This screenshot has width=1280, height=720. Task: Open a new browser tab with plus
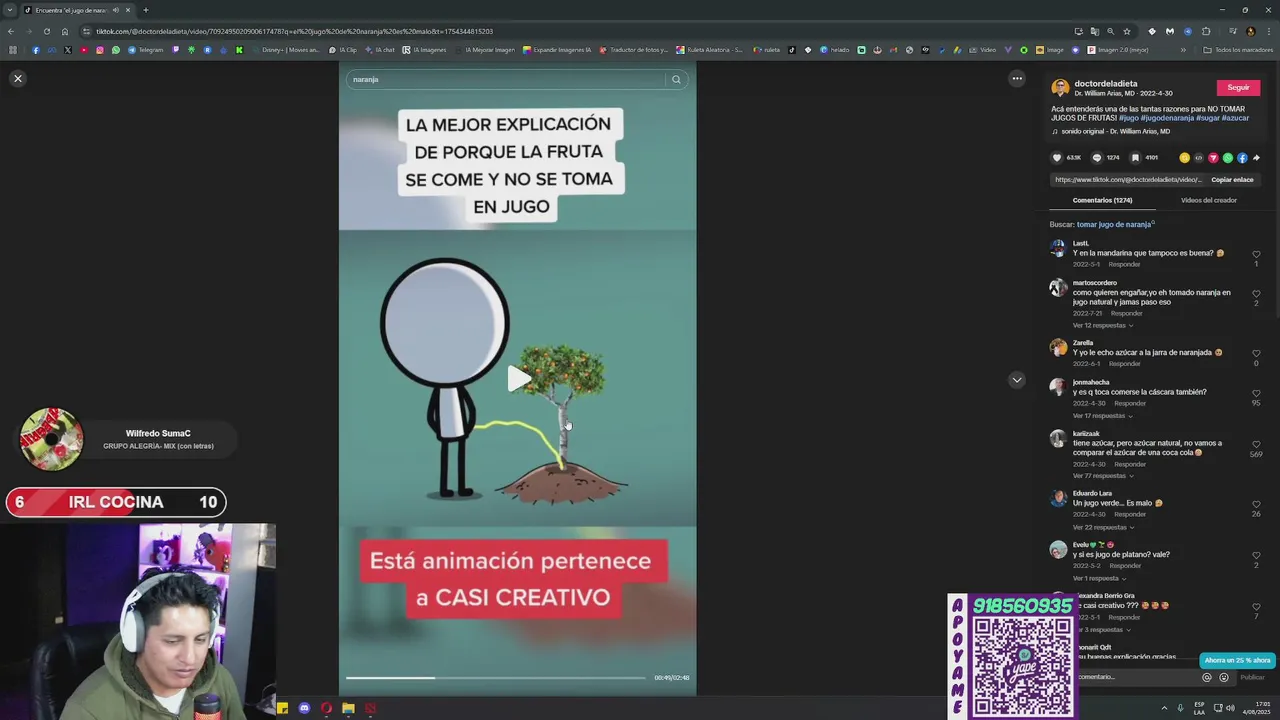[x=146, y=10]
